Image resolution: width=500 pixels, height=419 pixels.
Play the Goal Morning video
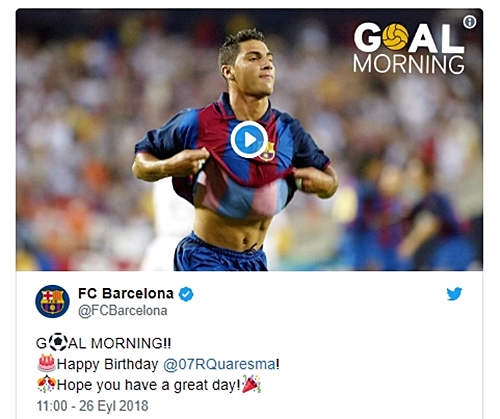click(249, 139)
